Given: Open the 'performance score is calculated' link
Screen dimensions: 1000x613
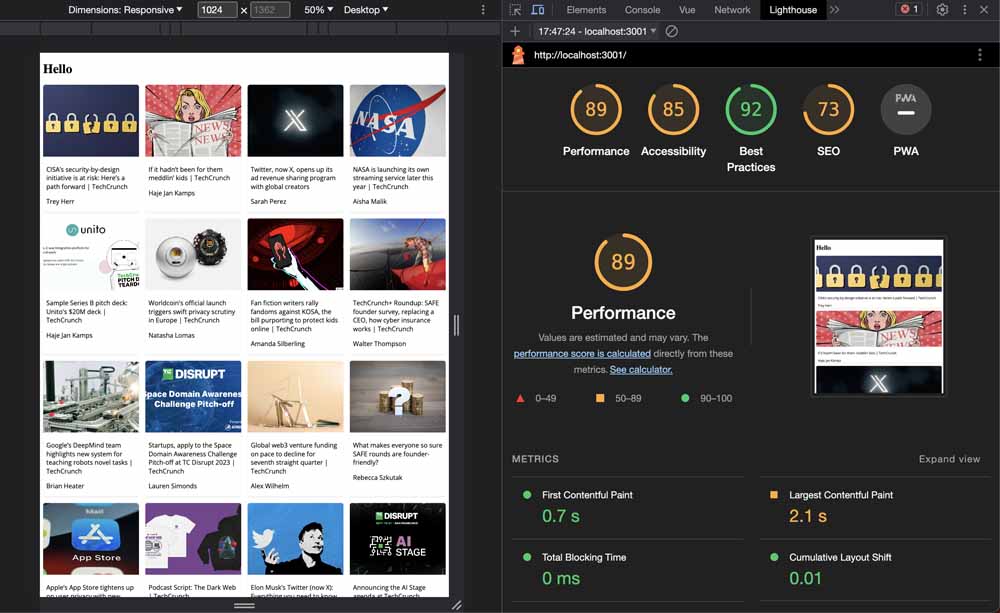Looking at the screenshot, I should tap(582, 354).
